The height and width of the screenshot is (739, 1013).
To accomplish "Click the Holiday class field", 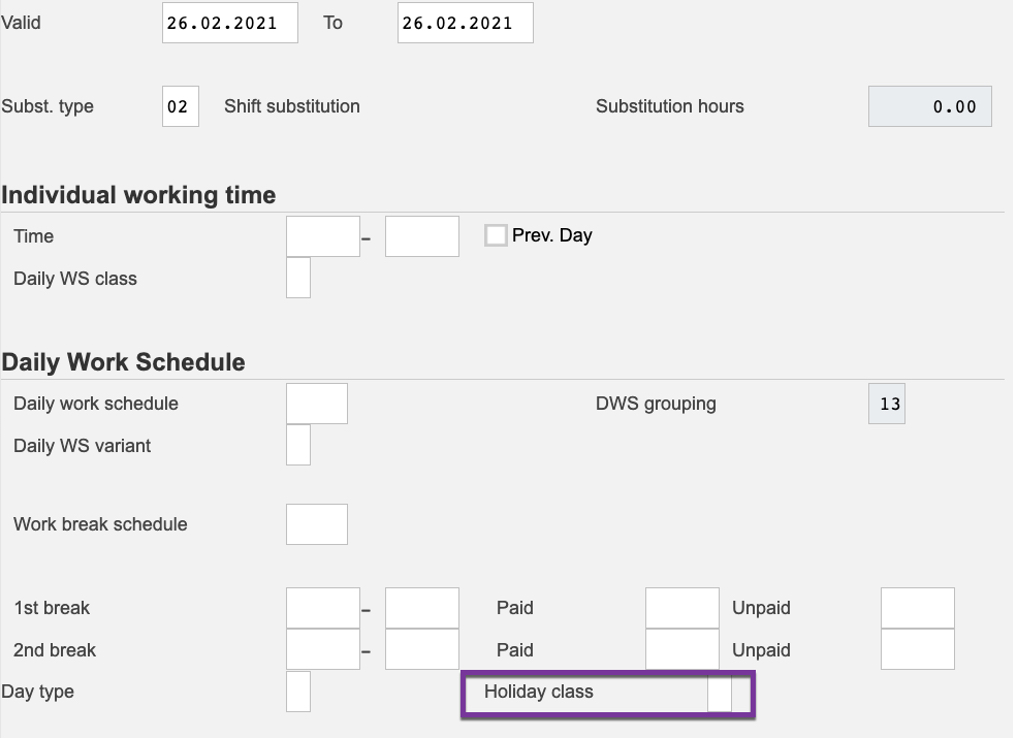I will tap(719, 692).
